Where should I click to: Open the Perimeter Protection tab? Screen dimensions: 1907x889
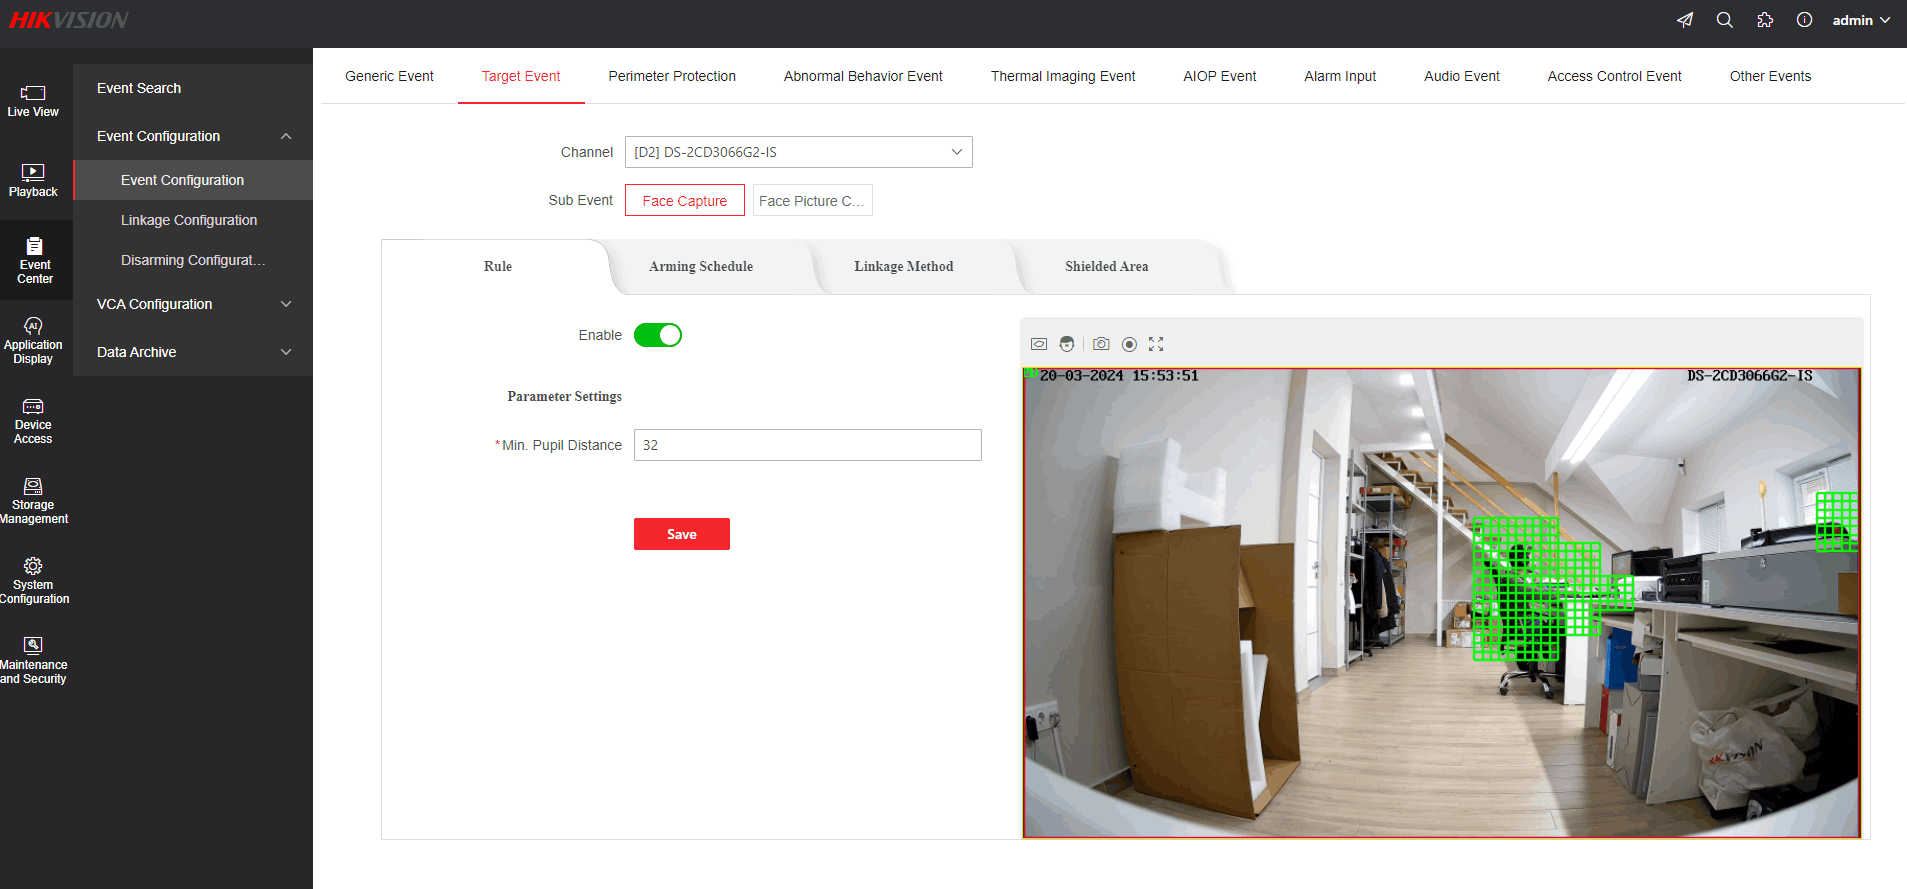[x=672, y=76]
